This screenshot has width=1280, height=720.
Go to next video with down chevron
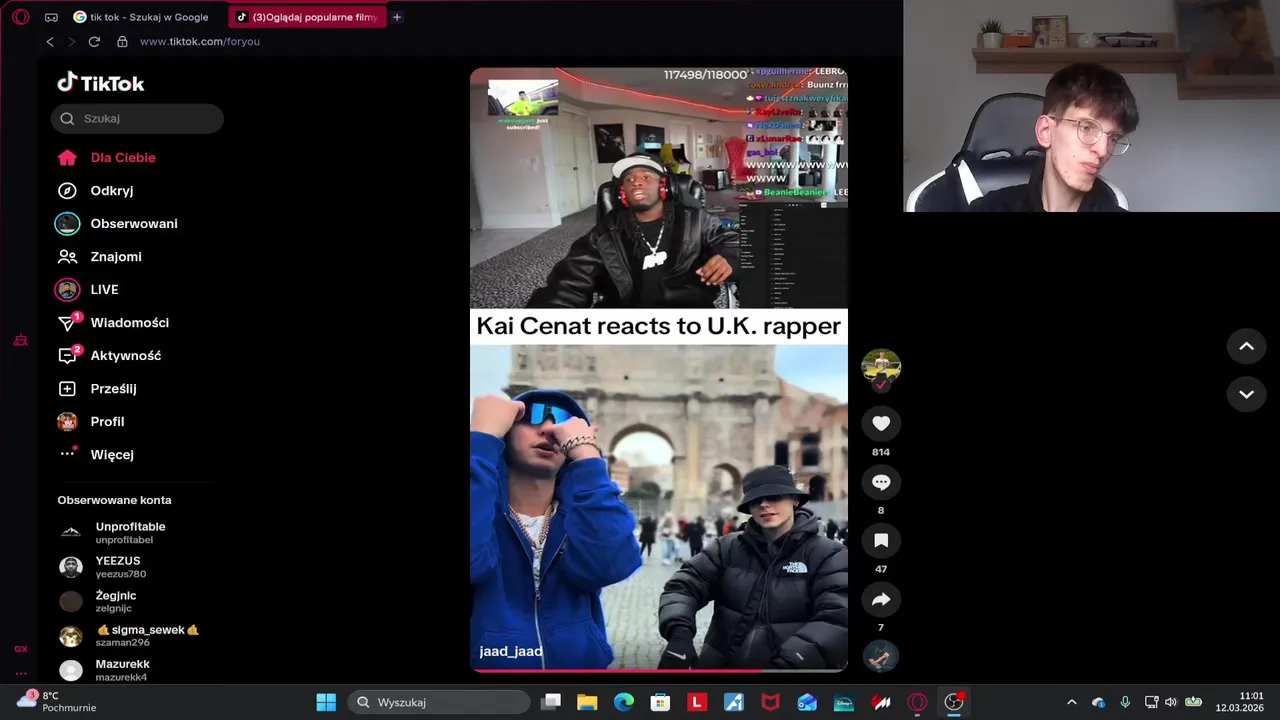(x=1246, y=394)
